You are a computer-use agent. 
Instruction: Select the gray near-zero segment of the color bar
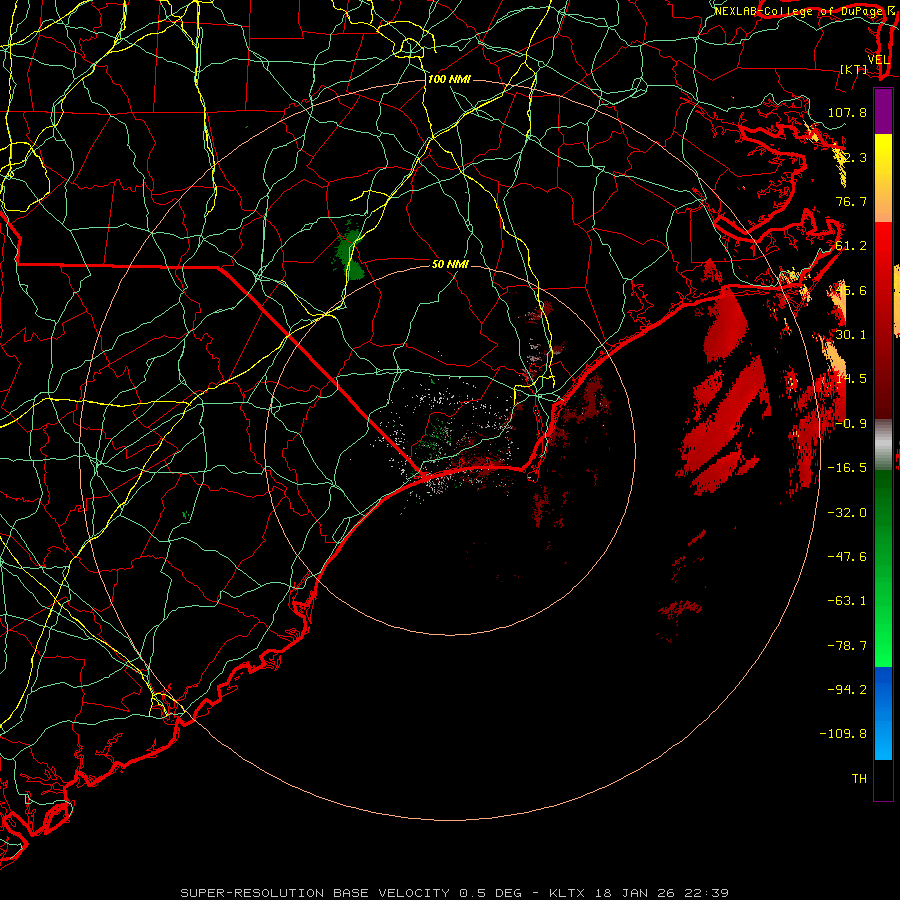coord(883,445)
